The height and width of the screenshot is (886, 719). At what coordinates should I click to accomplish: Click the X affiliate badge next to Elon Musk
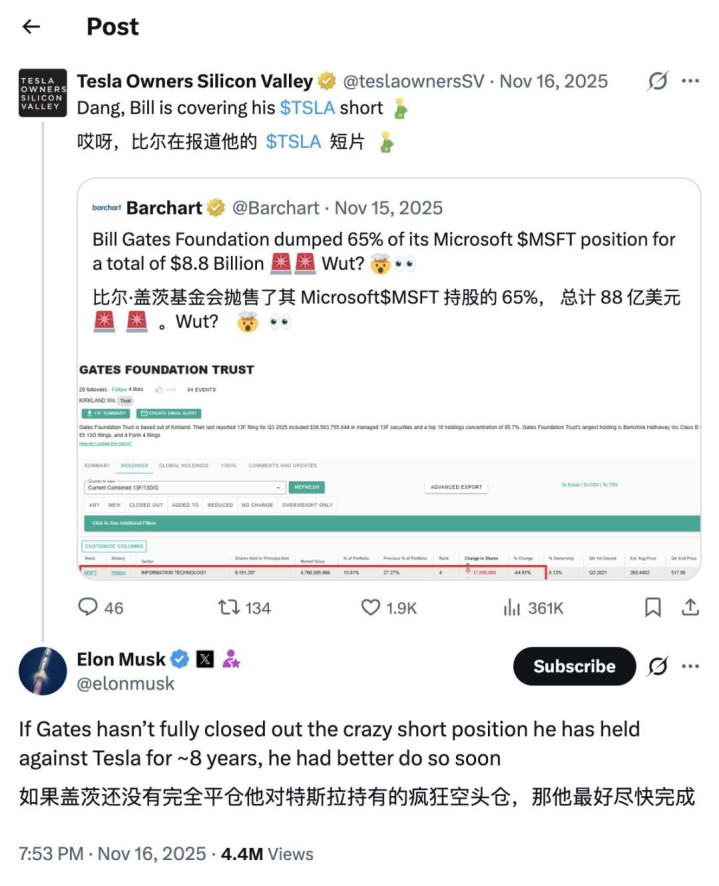(205, 659)
